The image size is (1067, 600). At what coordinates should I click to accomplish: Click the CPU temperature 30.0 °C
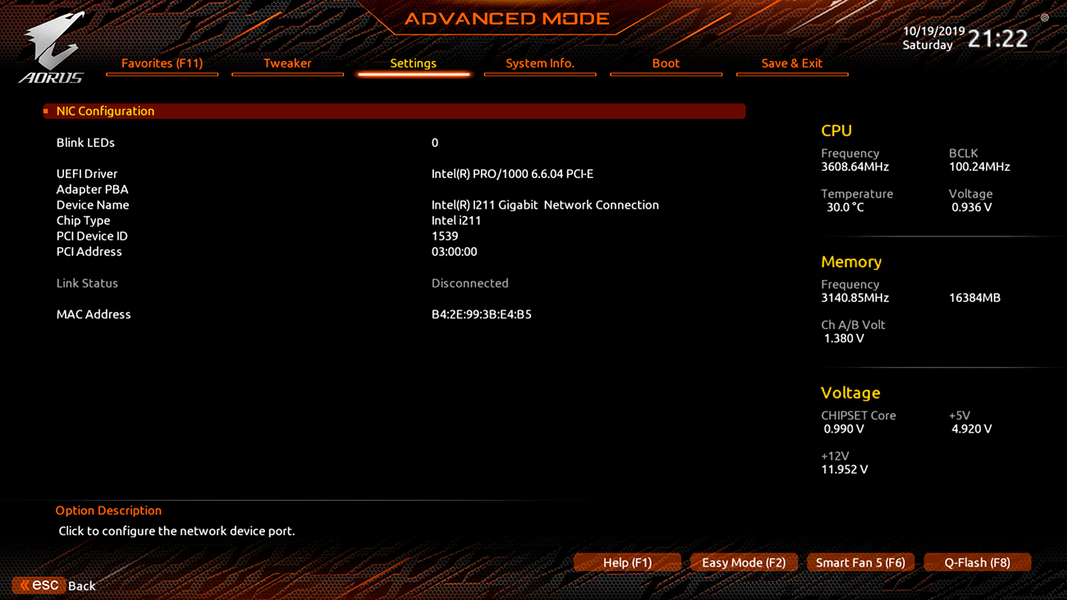[845, 207]
